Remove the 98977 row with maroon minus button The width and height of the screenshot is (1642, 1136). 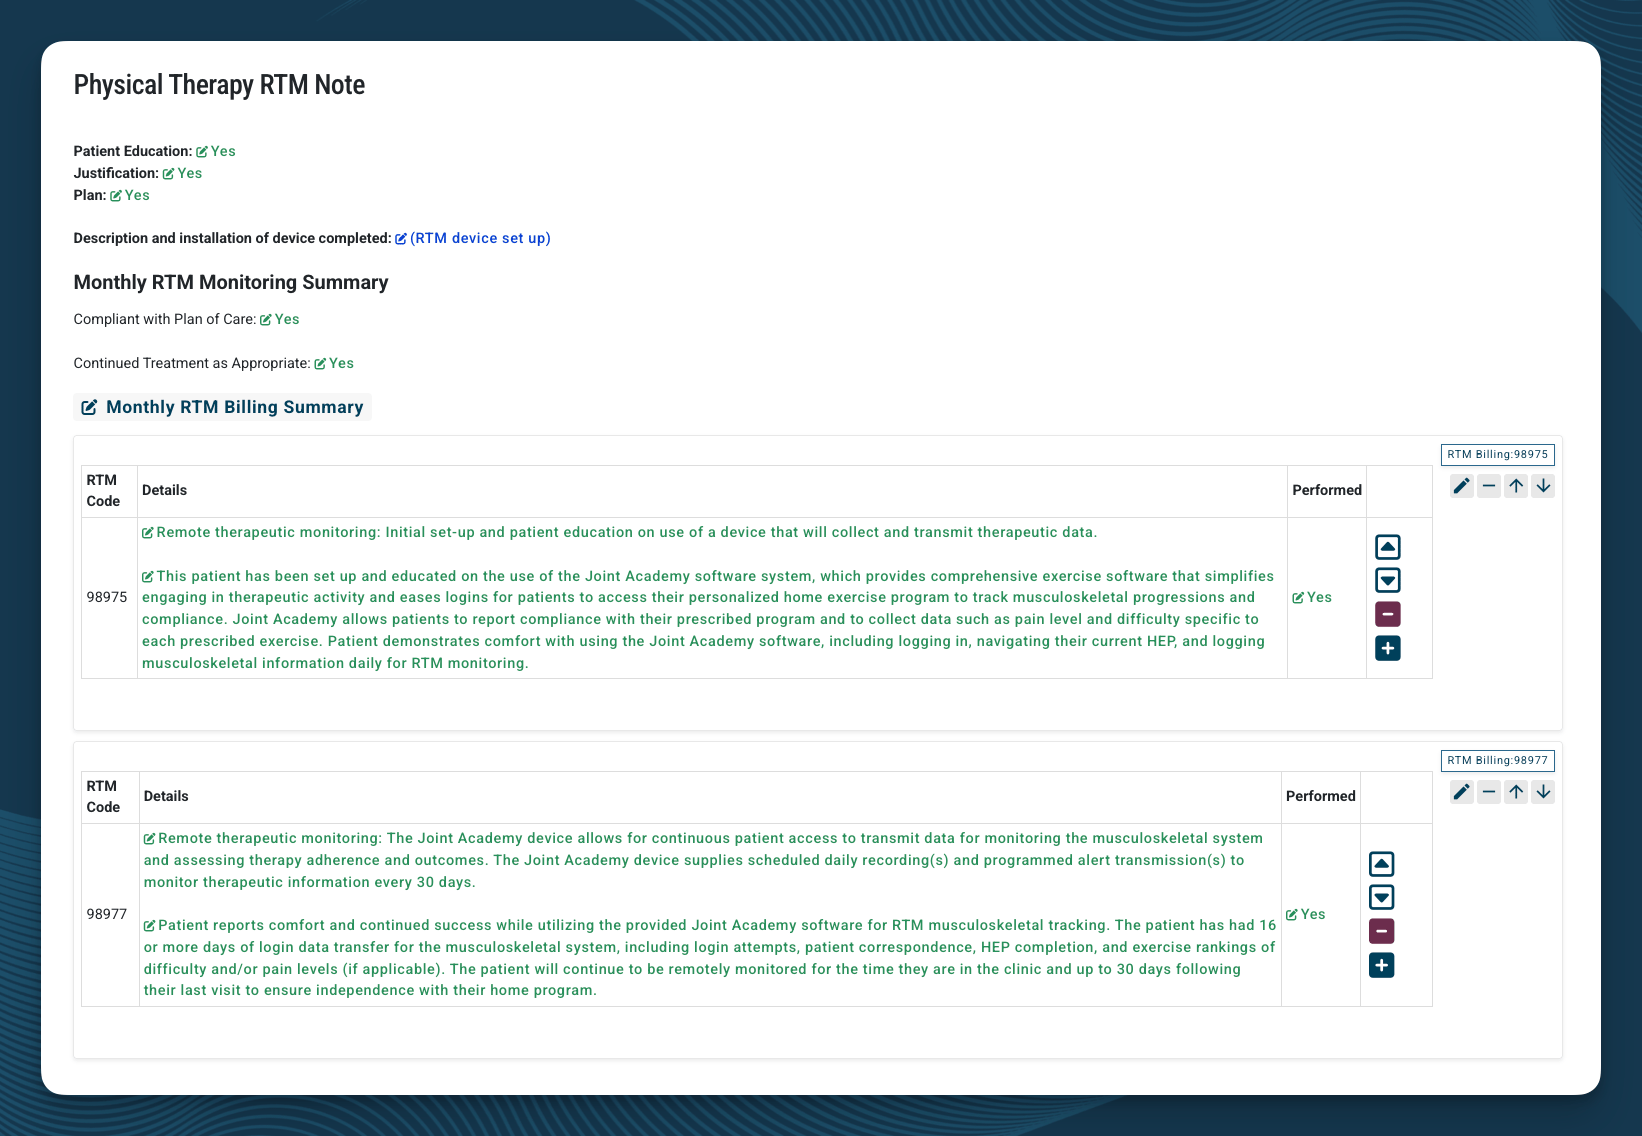click(x=1382, y=931)
